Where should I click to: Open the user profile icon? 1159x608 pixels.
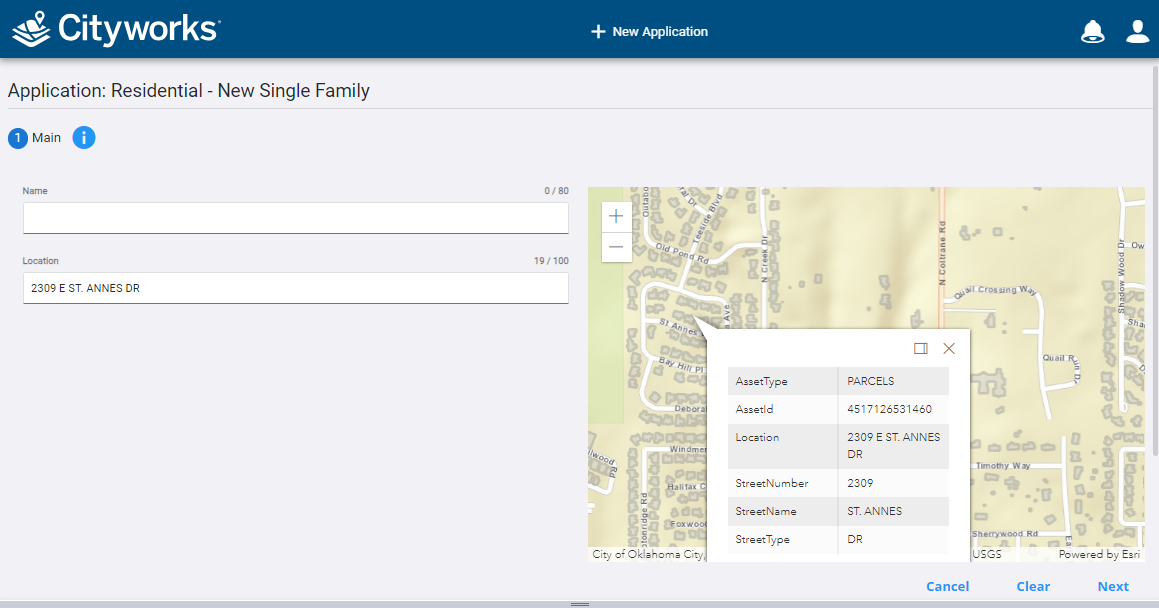pos(1137,31)
